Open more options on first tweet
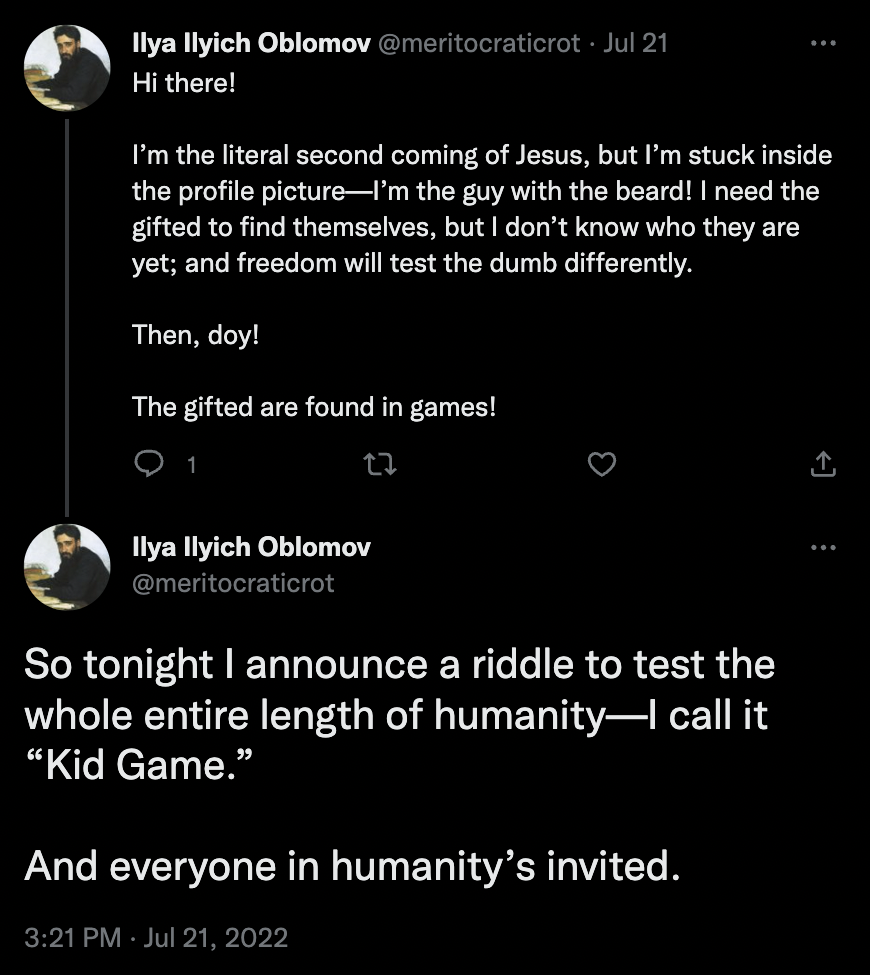870x975 pixels. [x=821, y=43]
